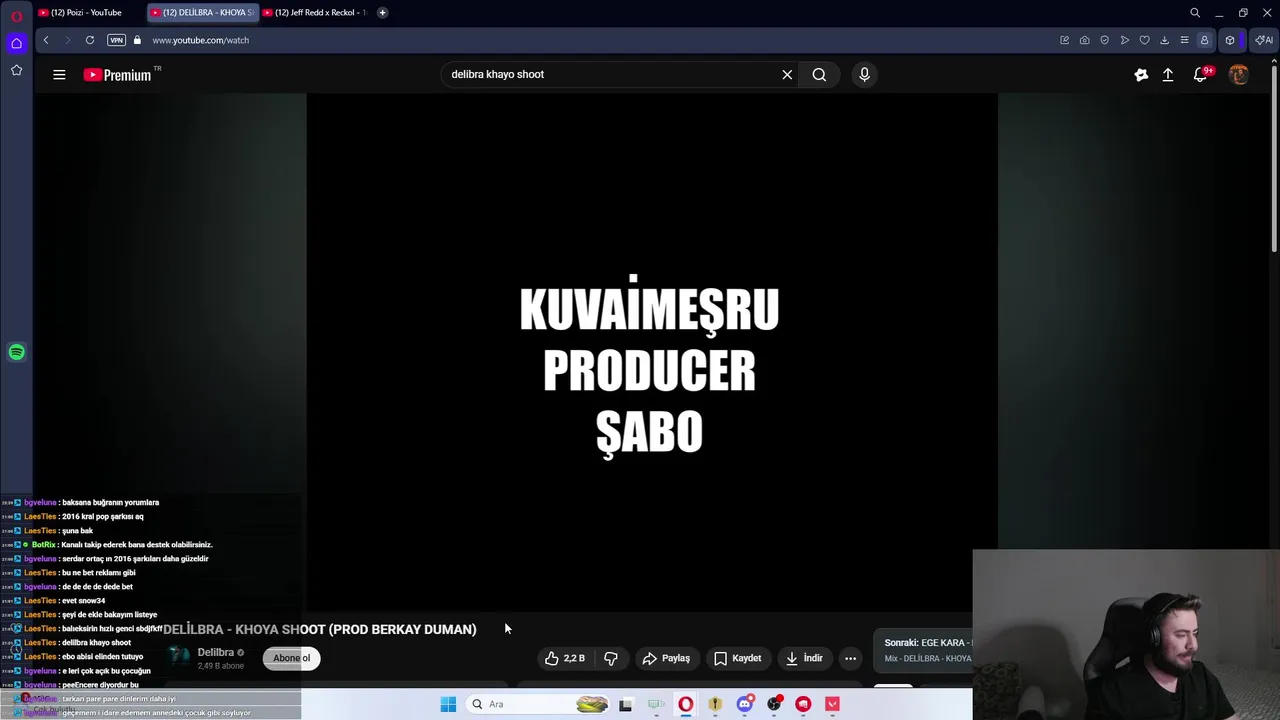This screenshot has width=1280, height=720.
Task: Open the Opera main menu logo
Action: coord(16,15)
